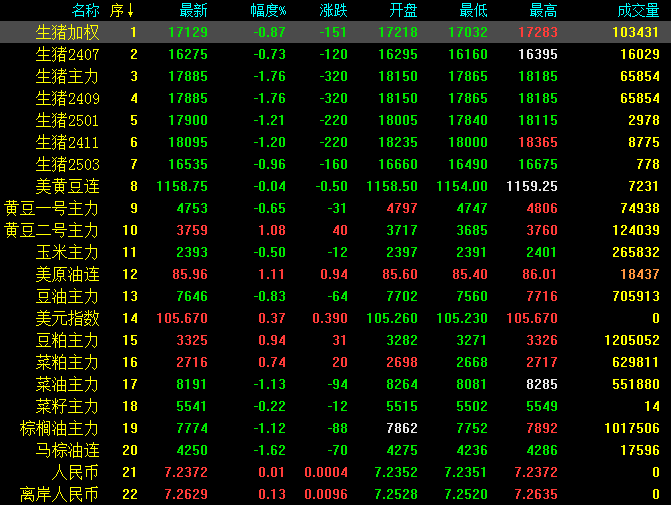Sort by the 最低 column header
This screenshot has width=671, height=505.
click(473, 10)
